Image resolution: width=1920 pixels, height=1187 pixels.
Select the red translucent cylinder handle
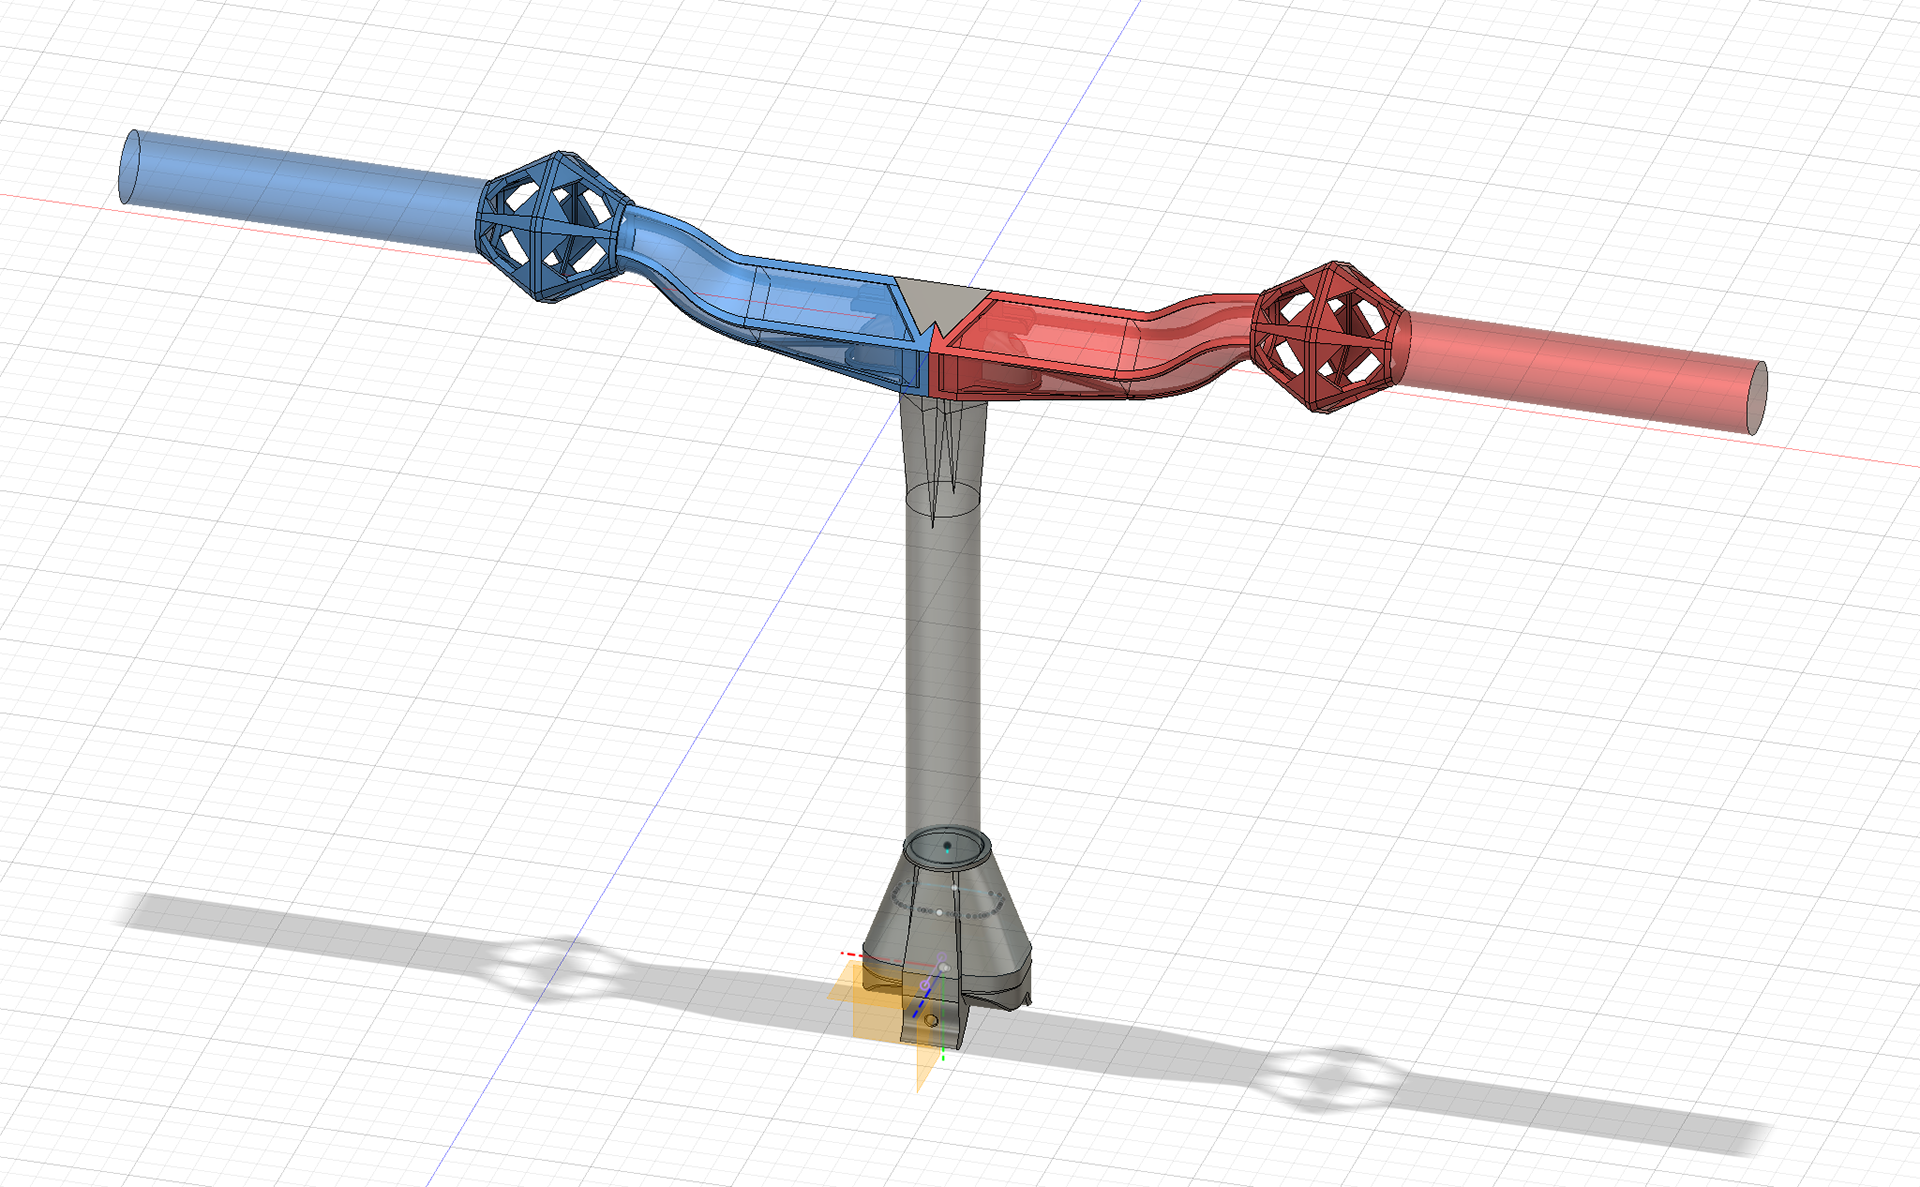(1580, 371)
